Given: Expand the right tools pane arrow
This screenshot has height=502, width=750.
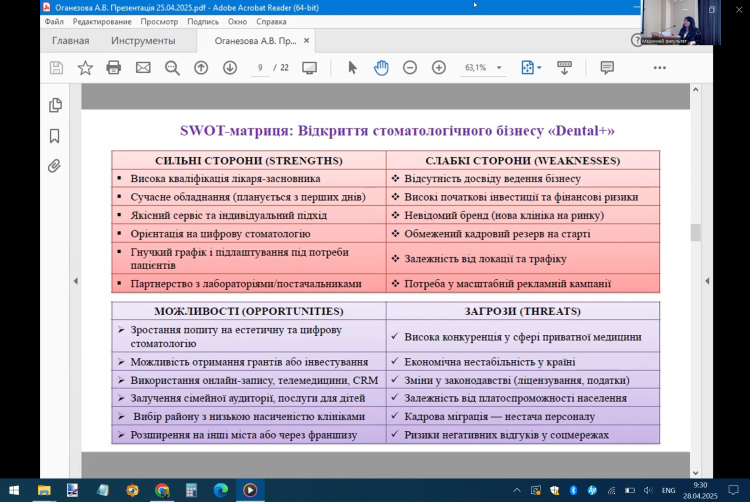Looking at the screenshot, I should coord(707,281).
